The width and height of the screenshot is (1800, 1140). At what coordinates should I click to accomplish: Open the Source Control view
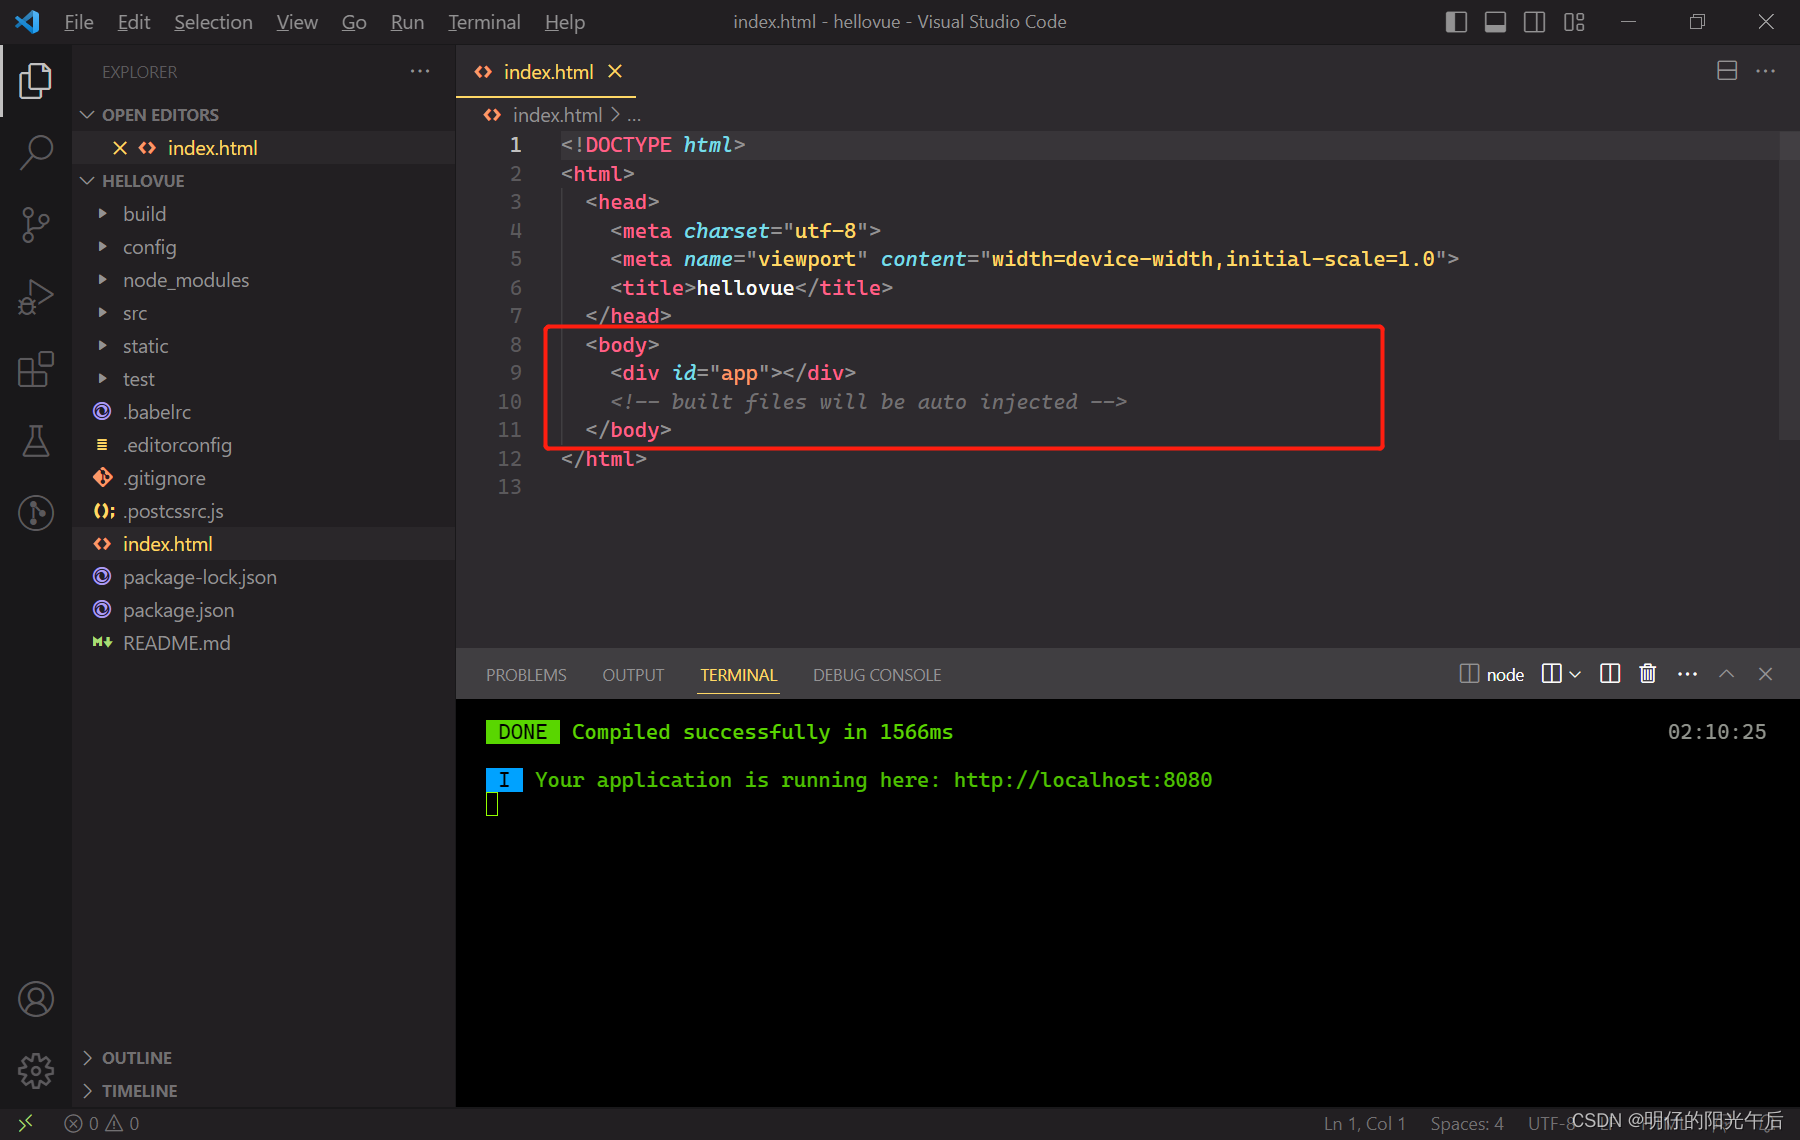[x=36, y=224]
